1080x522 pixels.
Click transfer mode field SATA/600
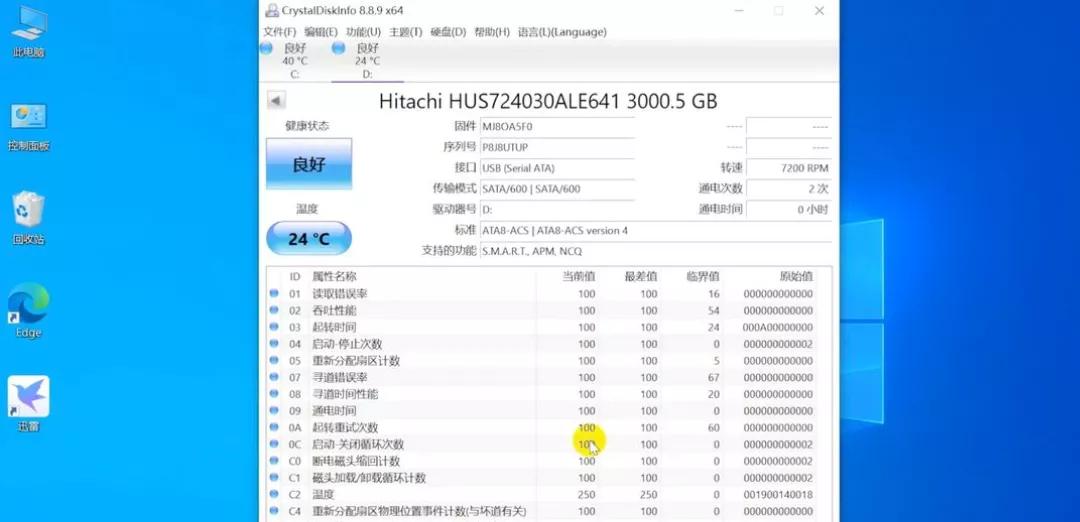(557, 189)
